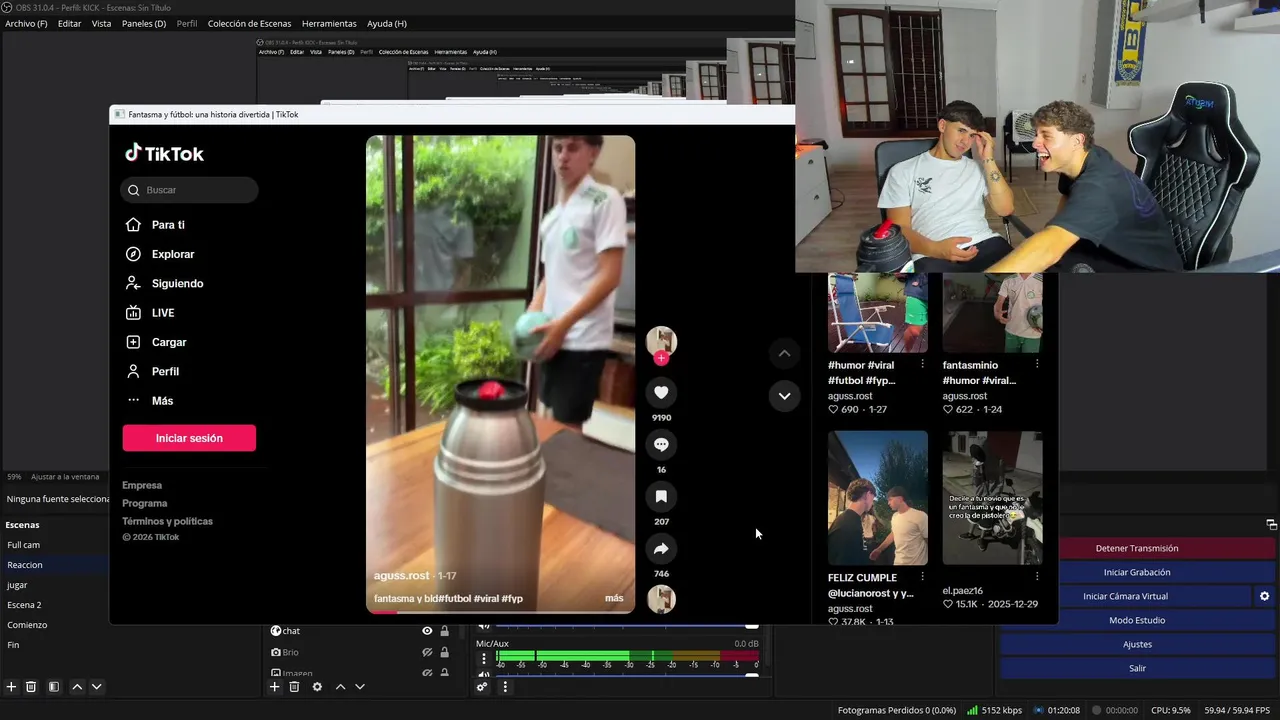1280x720 pixels.
Task: Click the video progress bar
Action: [500, 611]
